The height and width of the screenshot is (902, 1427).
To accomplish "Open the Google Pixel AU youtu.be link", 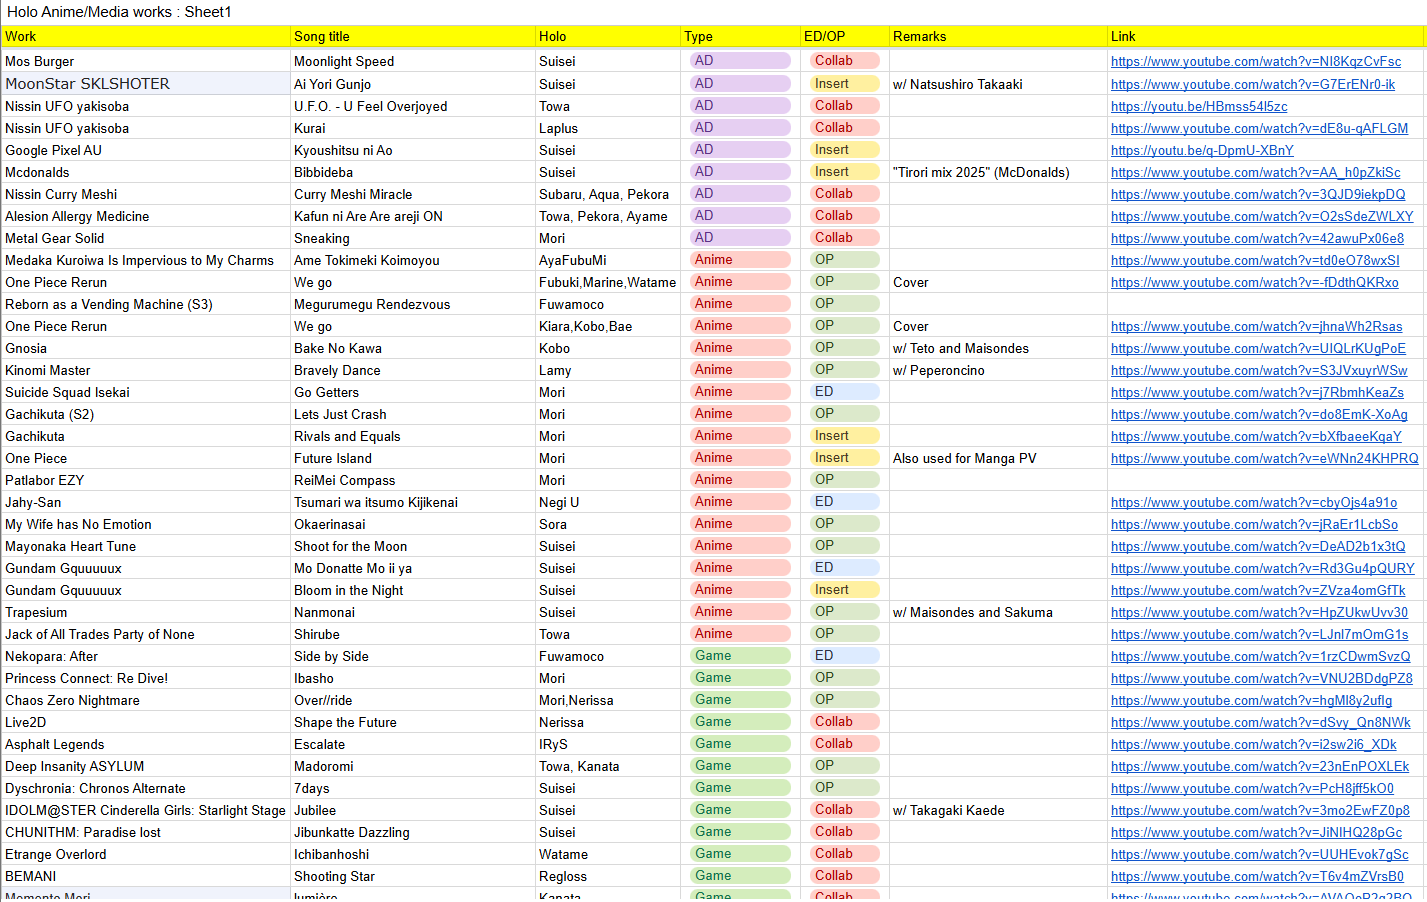I will 1202,150.
